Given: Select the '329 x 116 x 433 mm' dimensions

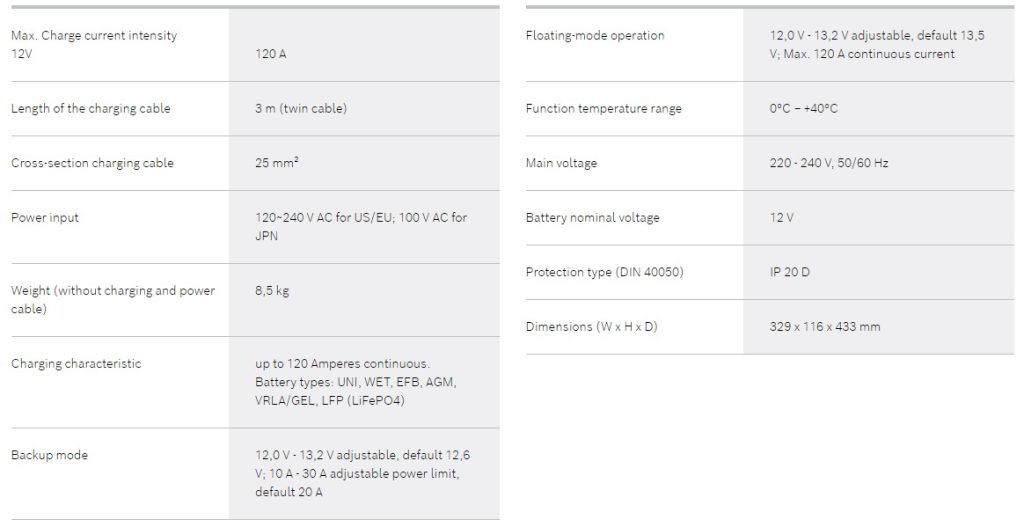Looking at the screenshot, I should tap(824, 327).
